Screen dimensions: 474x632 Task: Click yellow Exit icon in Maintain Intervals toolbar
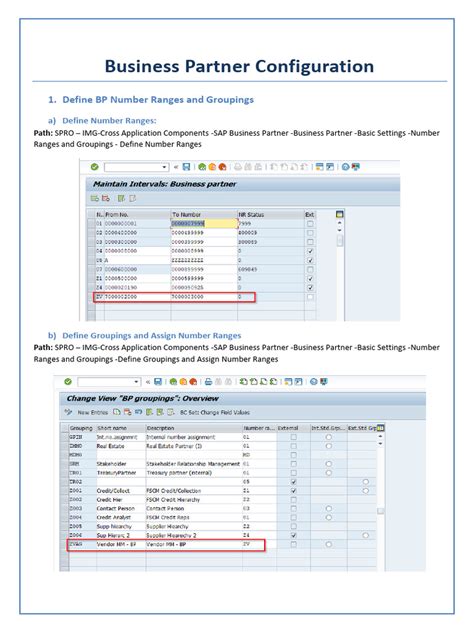coord(212,167)
